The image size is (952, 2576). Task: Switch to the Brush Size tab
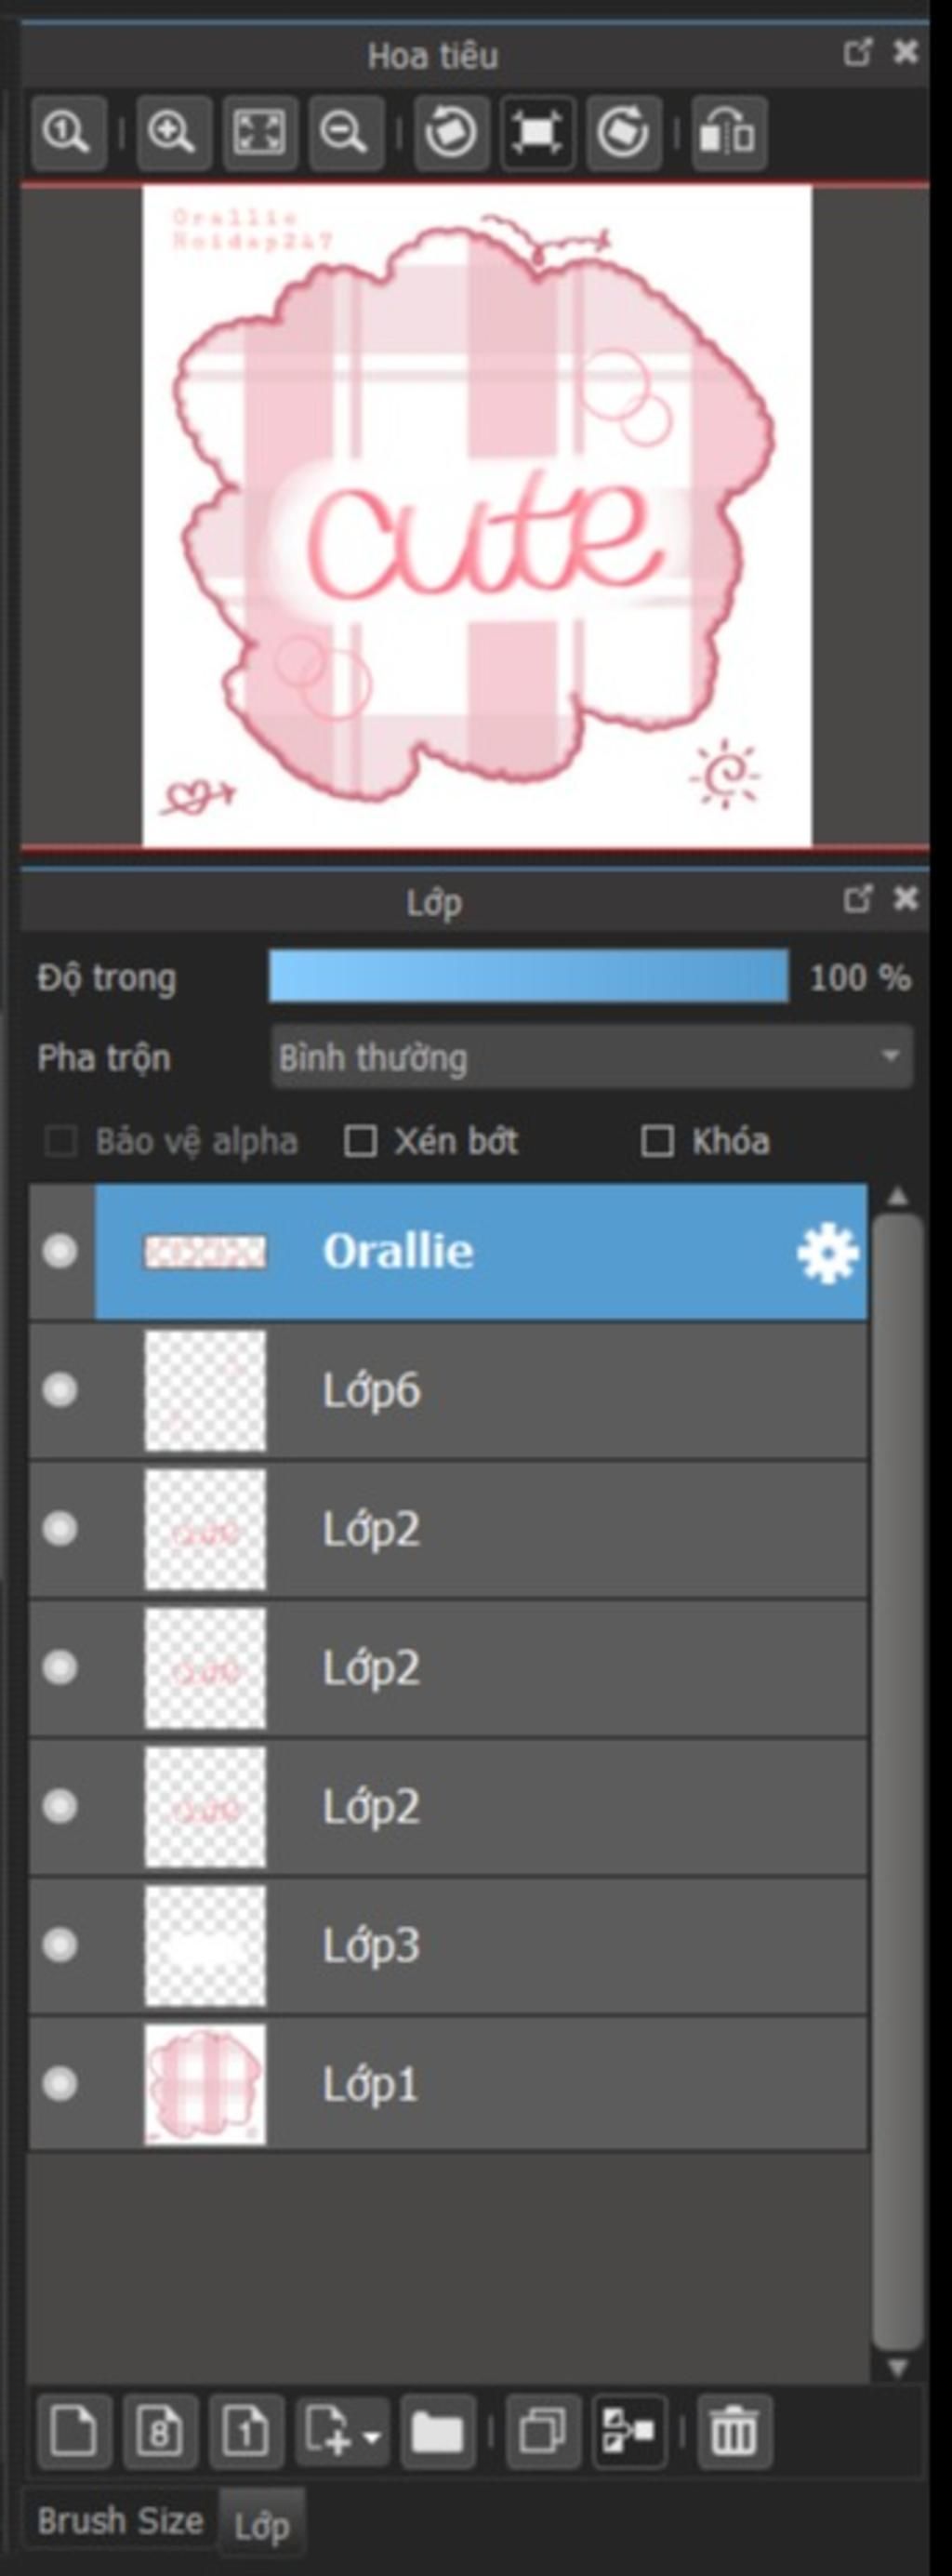(120, 2520)
